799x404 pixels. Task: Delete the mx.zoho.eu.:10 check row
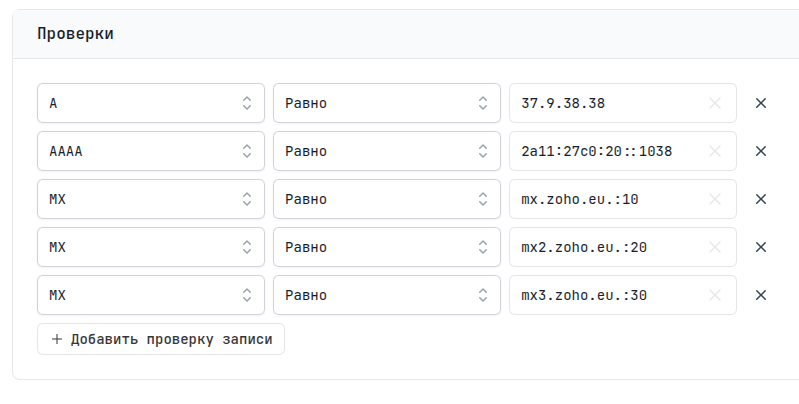(x=760, y=199)
